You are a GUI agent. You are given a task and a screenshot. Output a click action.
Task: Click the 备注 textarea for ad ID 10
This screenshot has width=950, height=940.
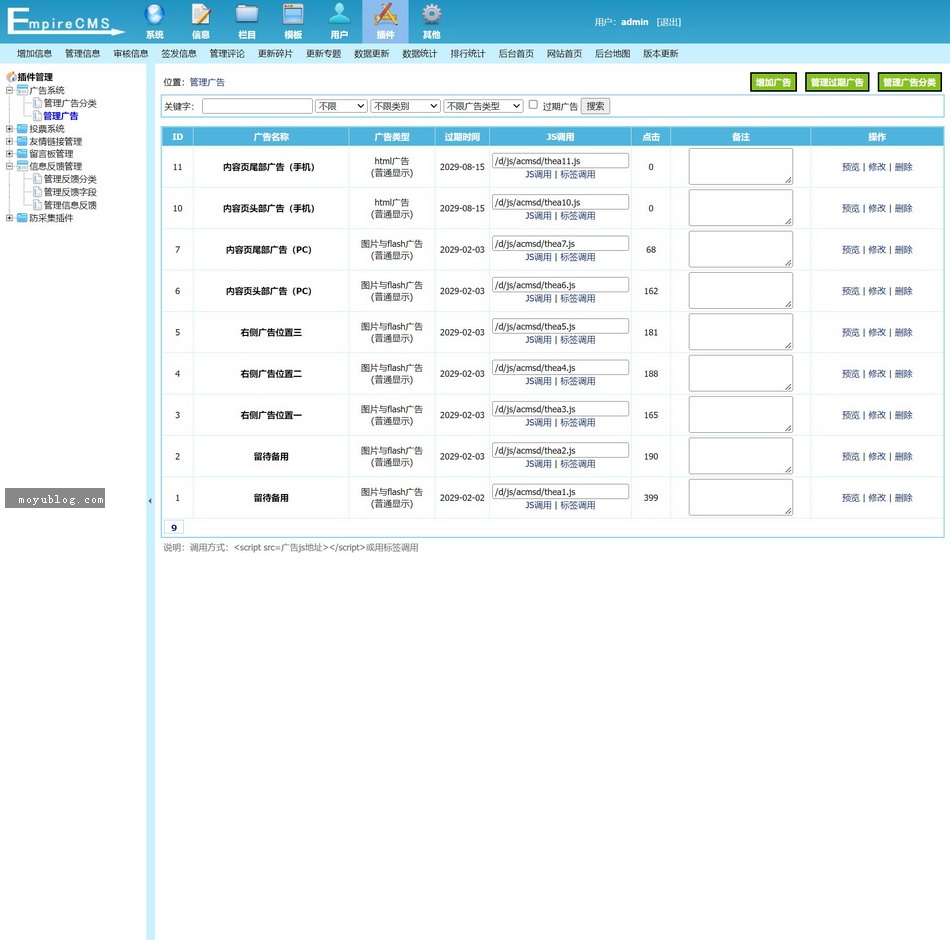[x=740, y=207]
